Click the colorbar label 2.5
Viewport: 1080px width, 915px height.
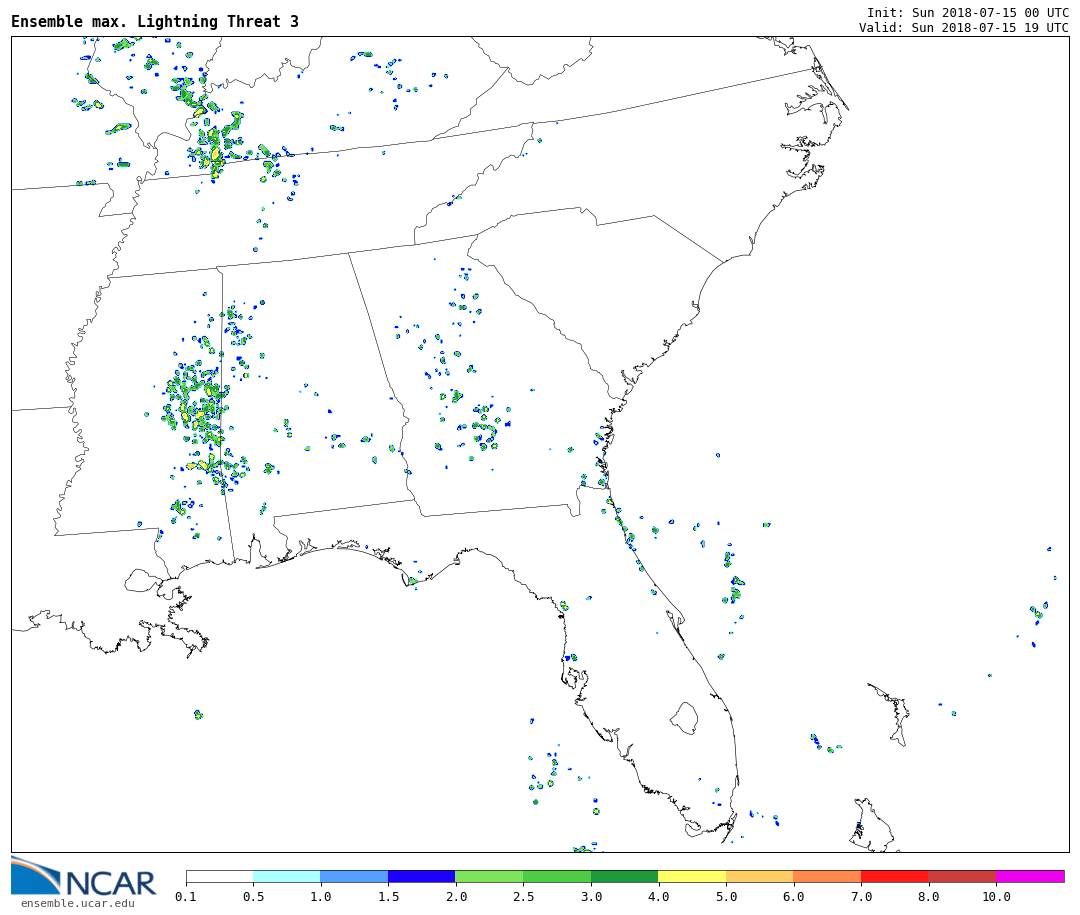click(x=523, y=896)
